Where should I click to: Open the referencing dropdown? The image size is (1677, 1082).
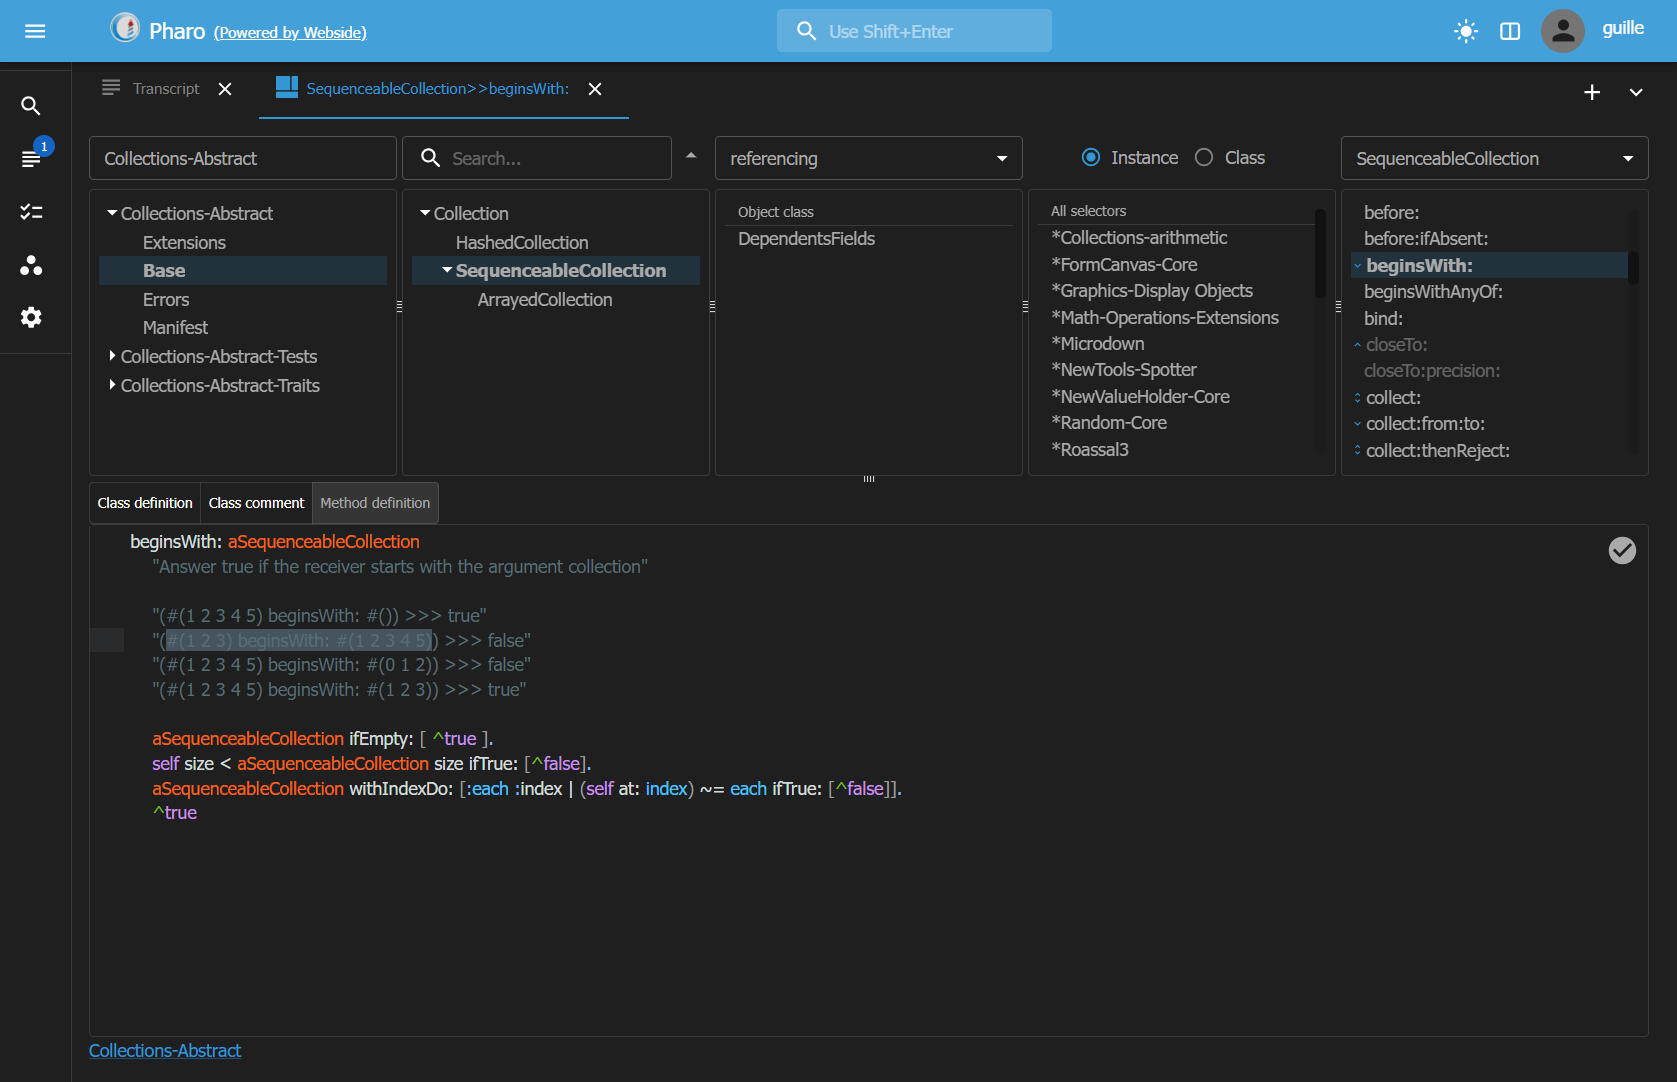pos(868,158)
